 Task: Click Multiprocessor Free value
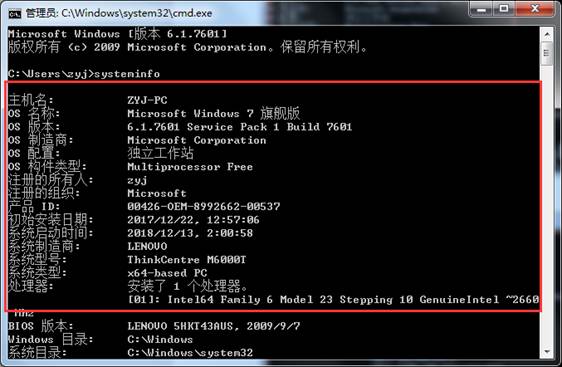[x=190, y=167]
